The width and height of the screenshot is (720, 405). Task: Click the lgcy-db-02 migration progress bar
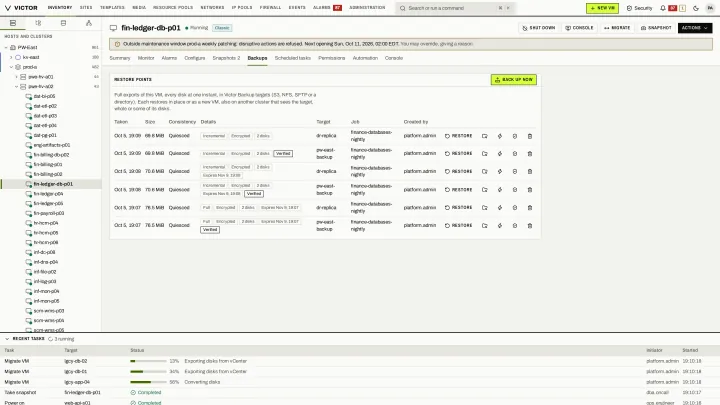(x=148, y=361)
